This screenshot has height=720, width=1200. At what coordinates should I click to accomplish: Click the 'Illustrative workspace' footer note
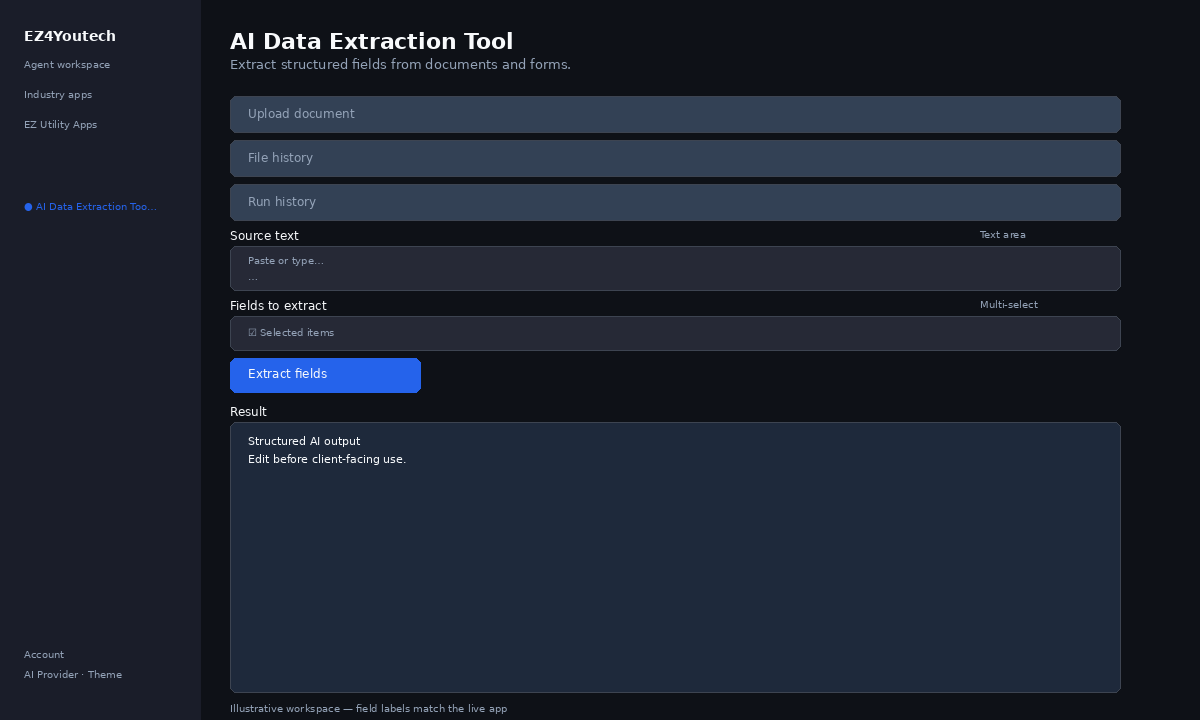coord(368,709)
